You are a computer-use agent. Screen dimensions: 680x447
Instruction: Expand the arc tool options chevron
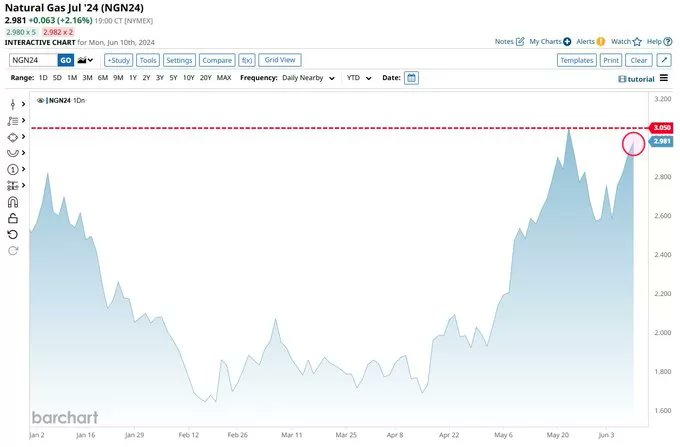pos(23,153)
